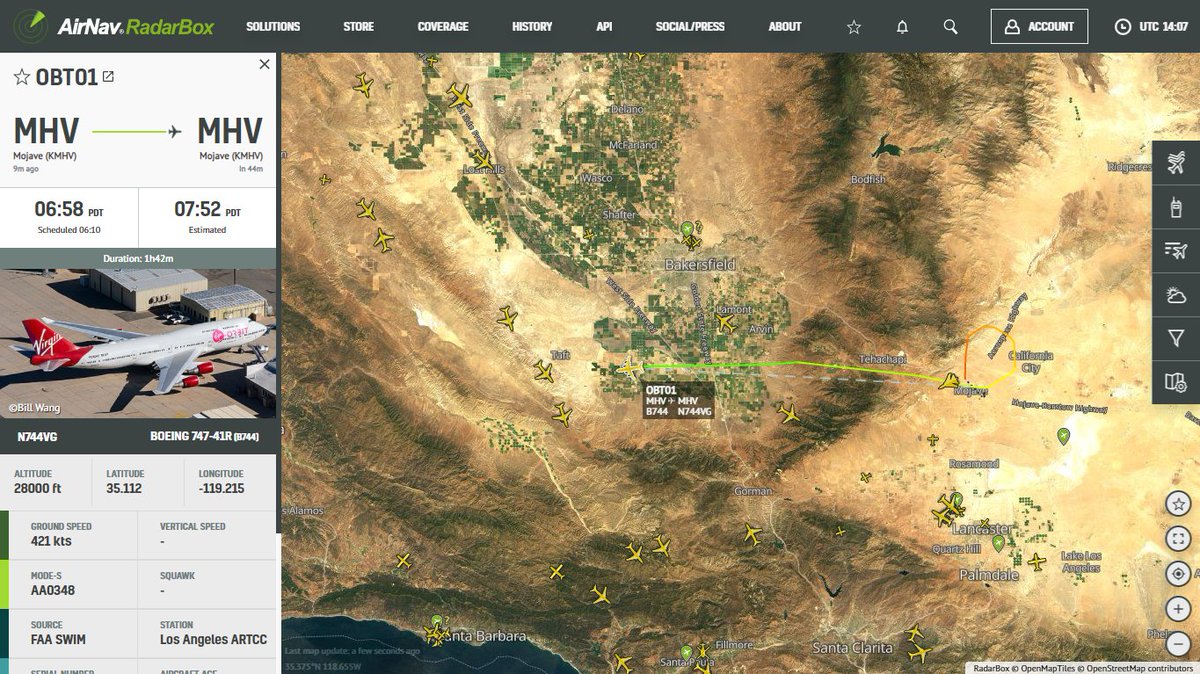
Task: Click arrival airport MHV in 44m
Action: [230, 143]
